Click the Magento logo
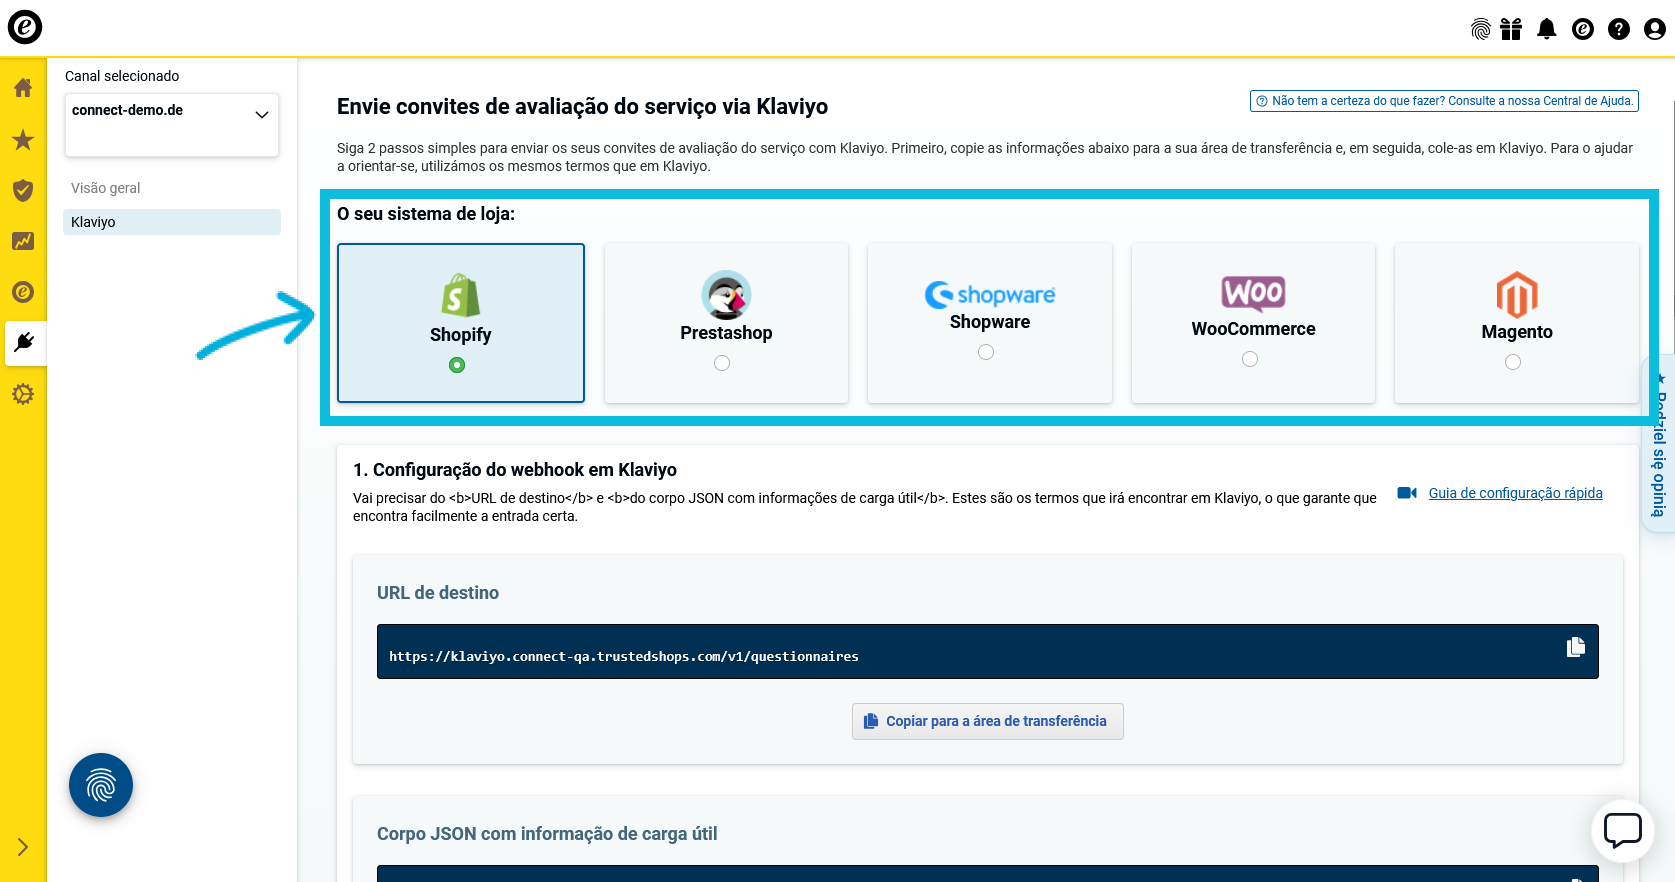The image size is (1675, 882). 1517,295
